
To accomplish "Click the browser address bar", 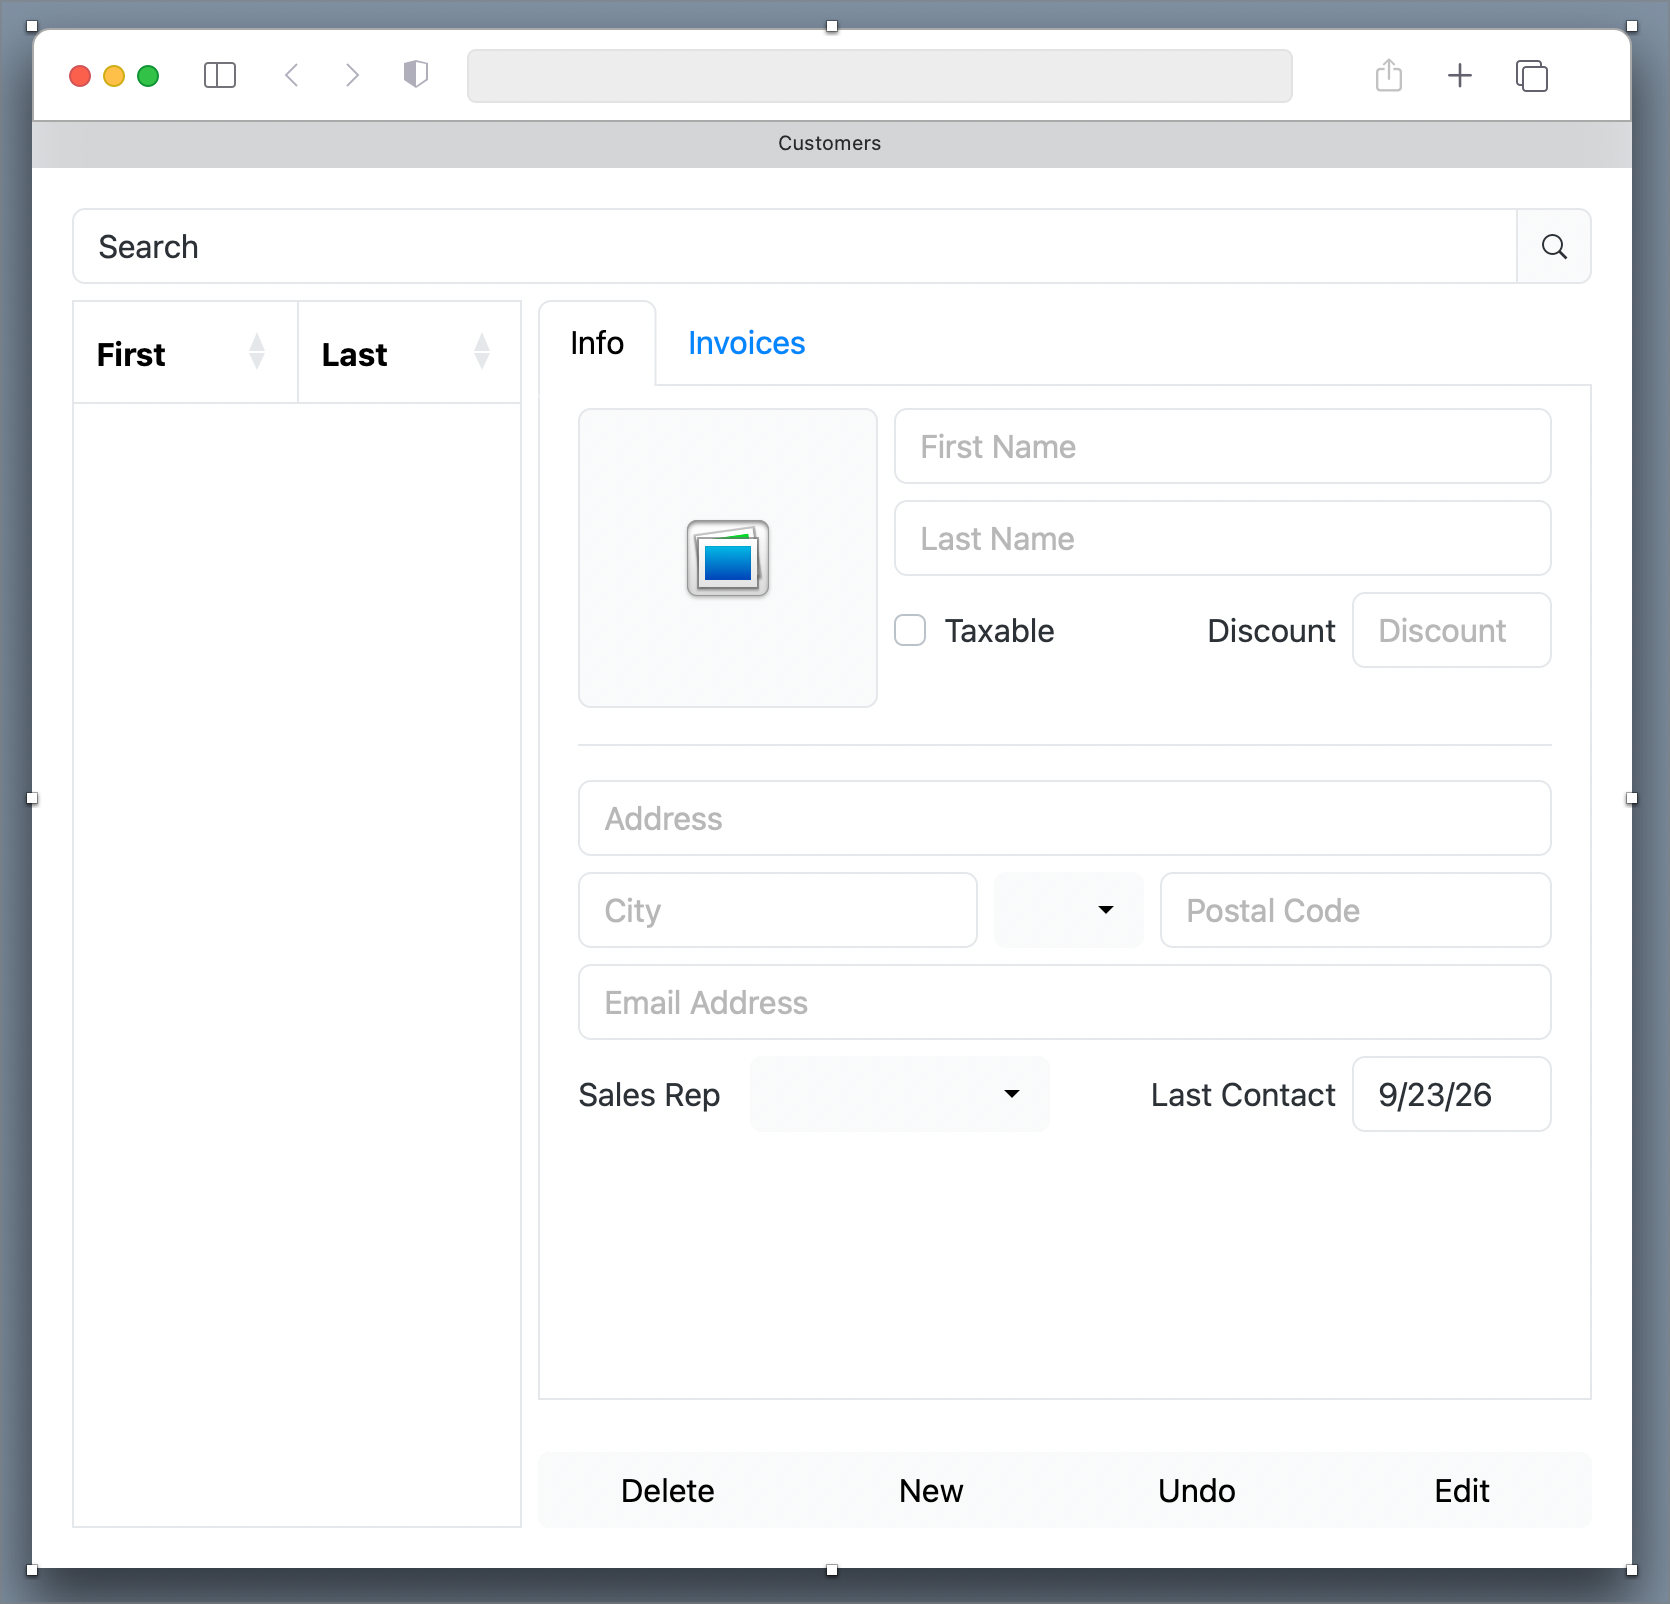I will (880, 76).
